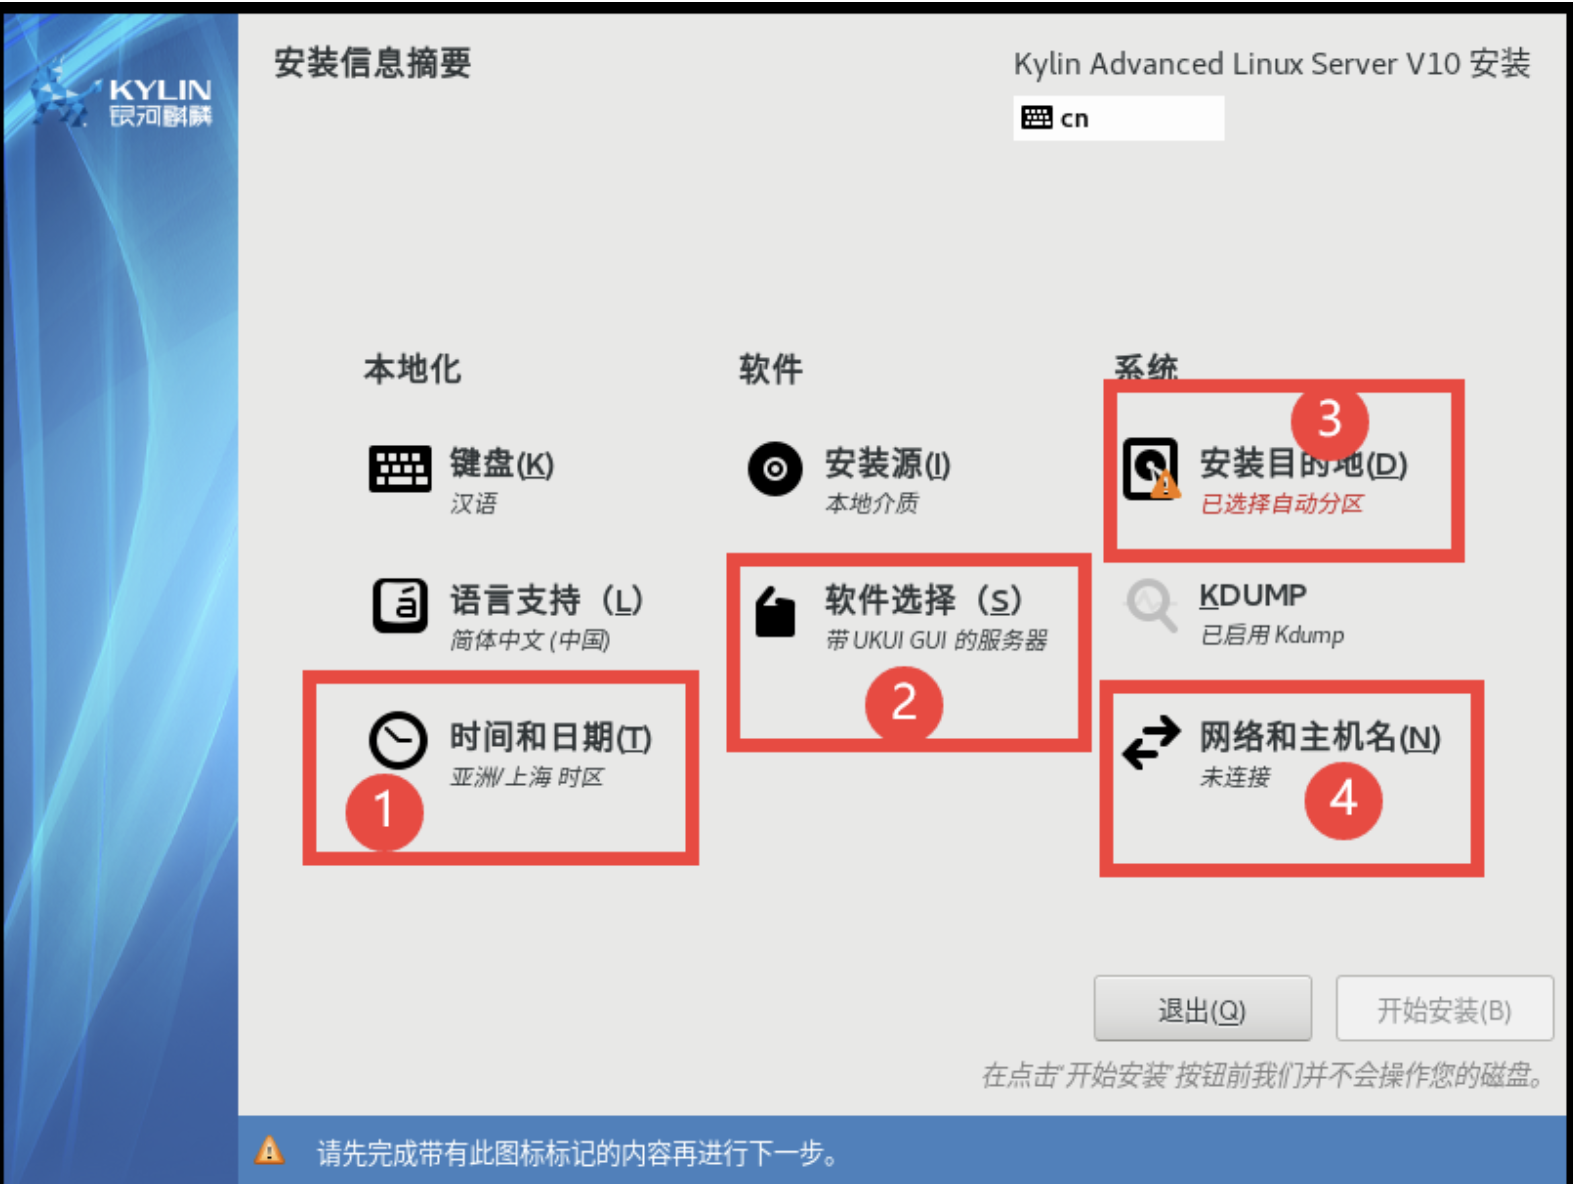Click the 请先完成带有此图标标记的内容 warning message
Image resolution: width=1573 pixels, height=1185 pixels.
577,1153
